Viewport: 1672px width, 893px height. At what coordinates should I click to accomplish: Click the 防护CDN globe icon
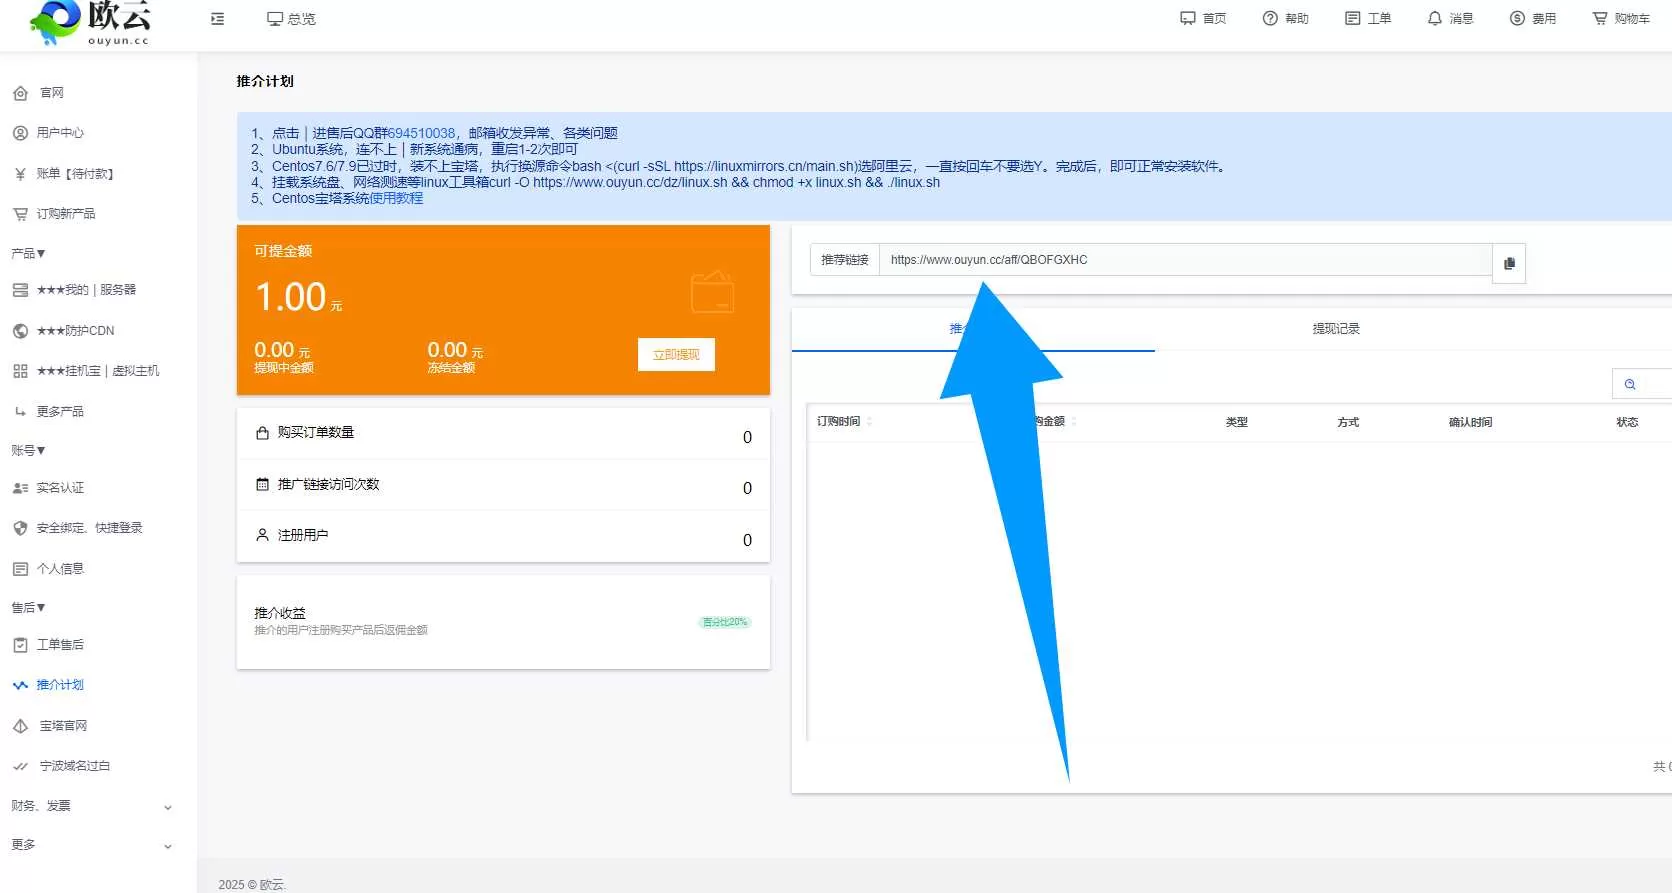[20, 331]
